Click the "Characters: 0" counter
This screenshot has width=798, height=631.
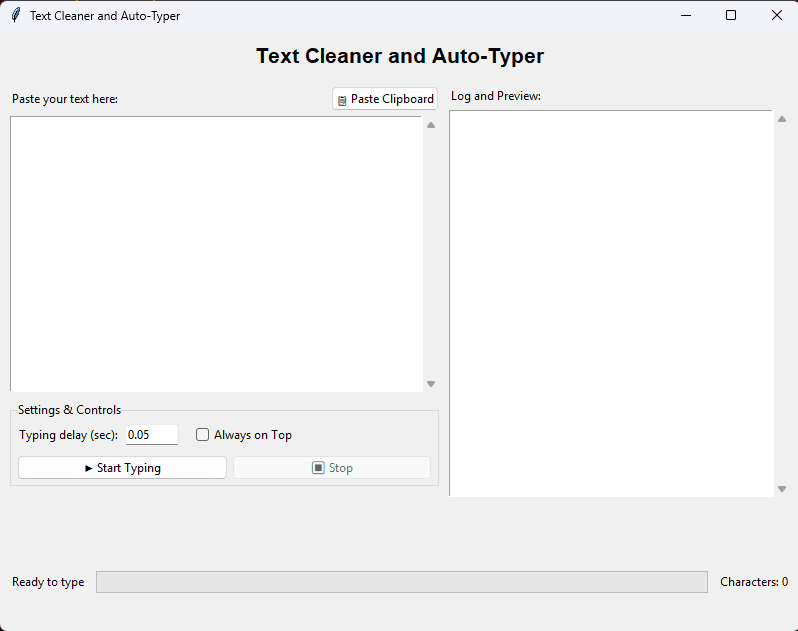click(754, 582)
